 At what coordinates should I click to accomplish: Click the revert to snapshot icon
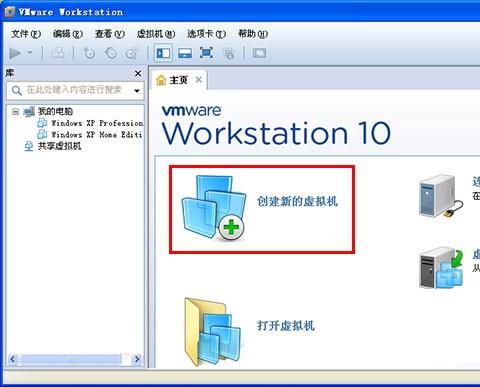pos(110,53)
